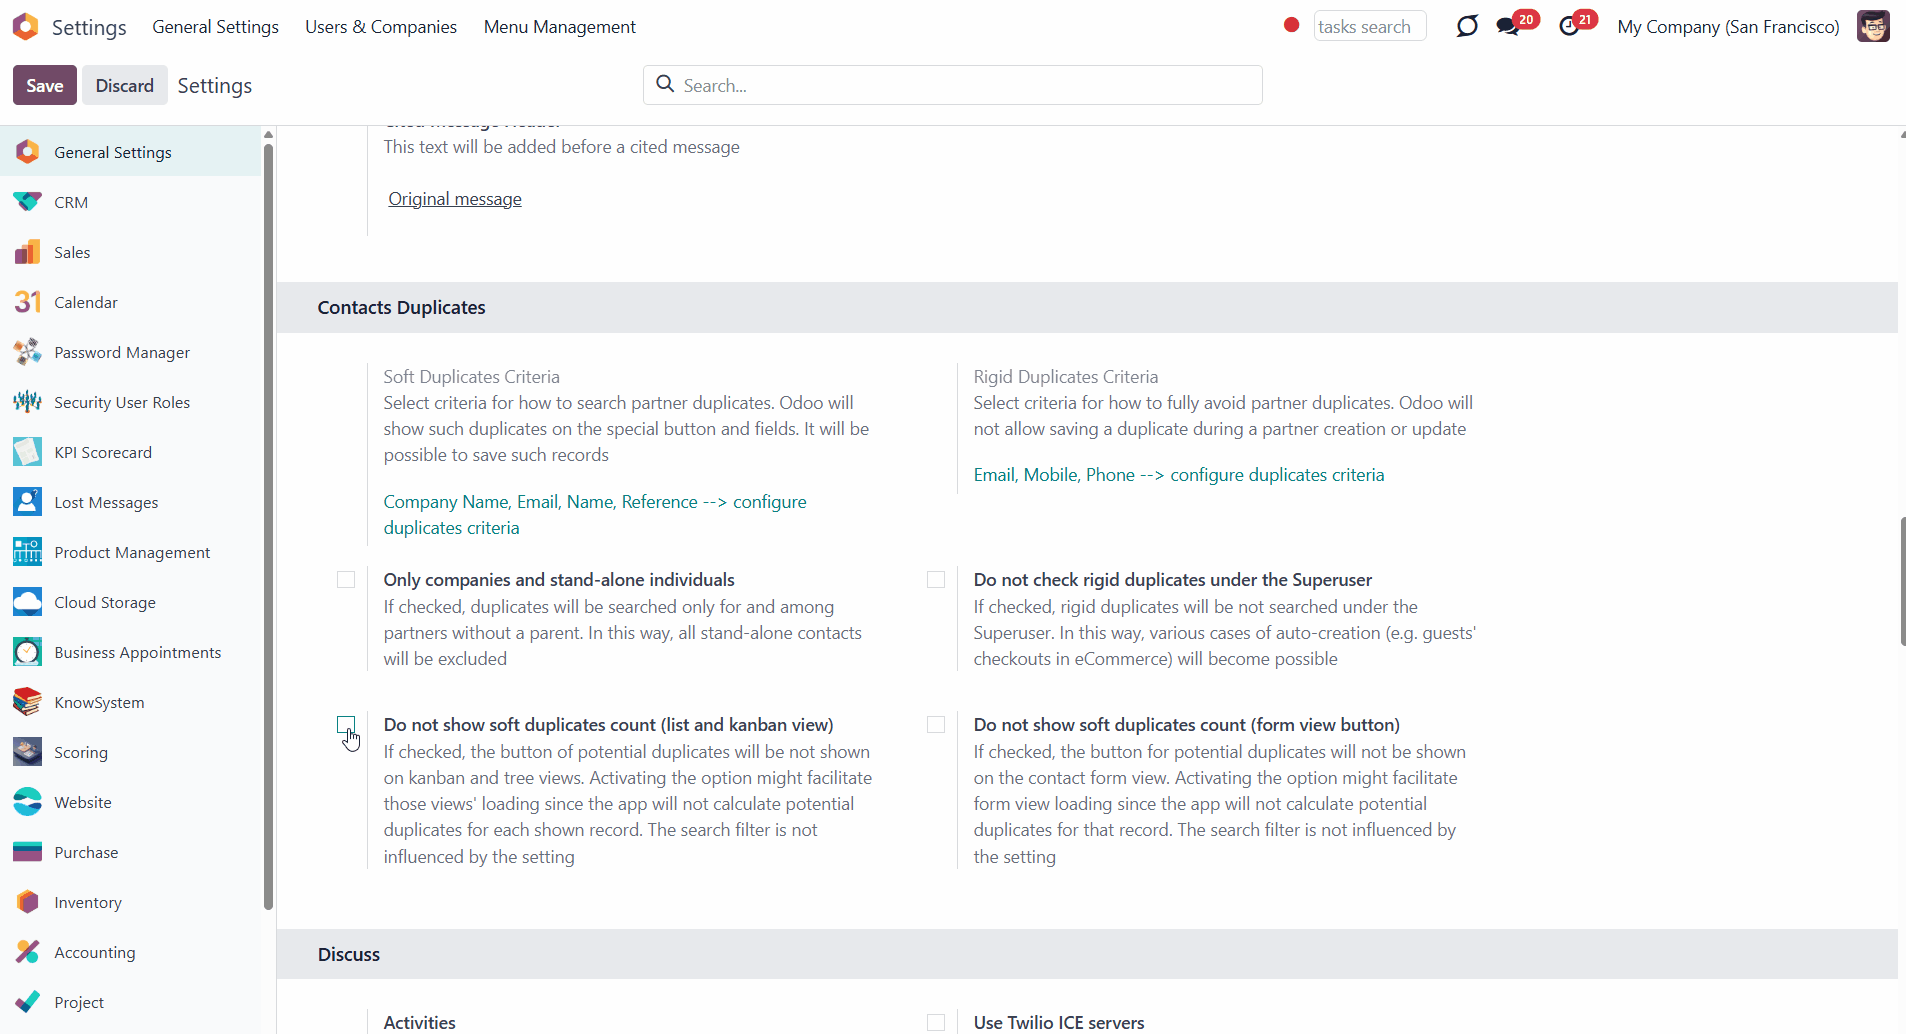The height and width of the screenshot is (1034, 1906).
Task: Click the Contacts Duplicates section header
Action: pos(402,308)
